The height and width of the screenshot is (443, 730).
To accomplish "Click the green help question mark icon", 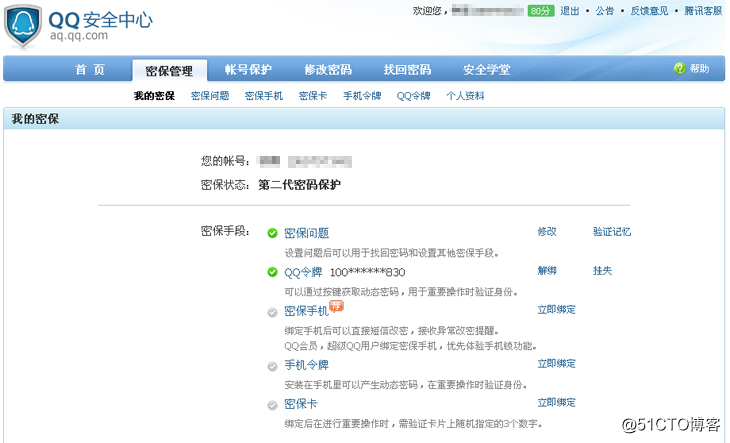I will (x=679, y=68).
